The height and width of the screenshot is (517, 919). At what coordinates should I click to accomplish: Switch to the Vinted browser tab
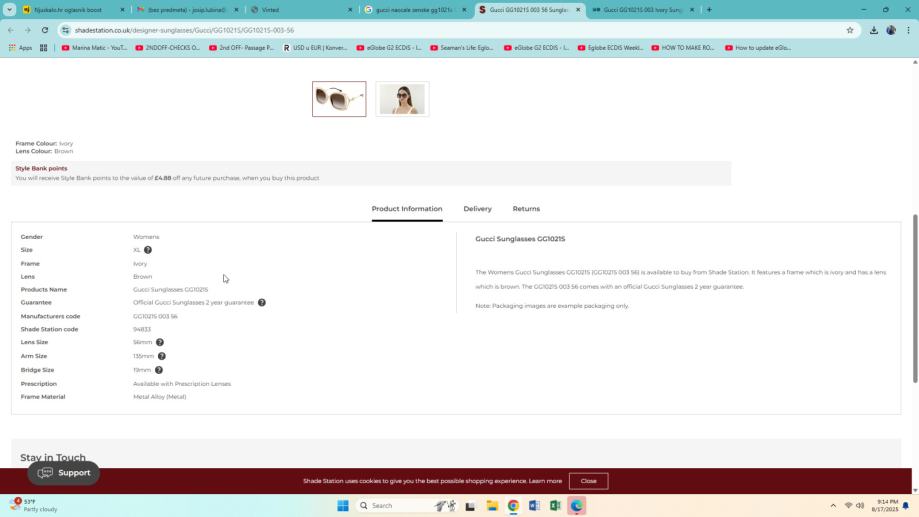click(299, 9)
